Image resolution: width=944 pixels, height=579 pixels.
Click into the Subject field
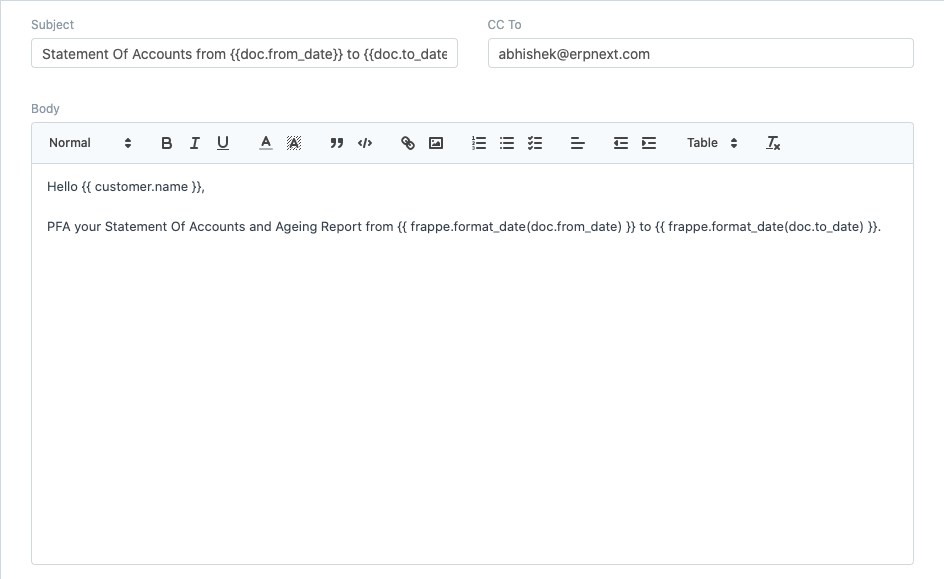(x=244, y=54)
